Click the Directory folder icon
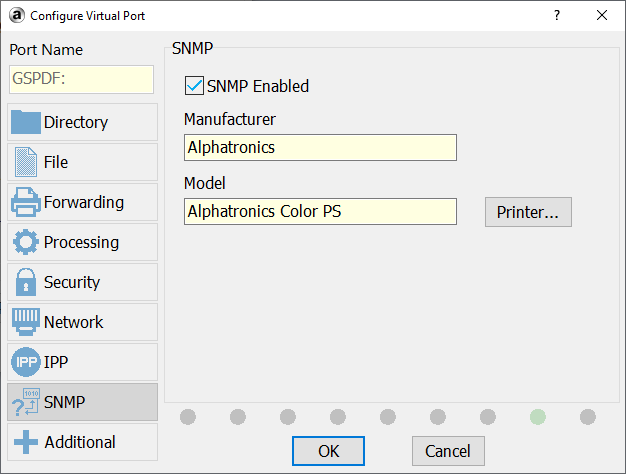The width and height of the screenshot is (626, 474). [26, 122]
